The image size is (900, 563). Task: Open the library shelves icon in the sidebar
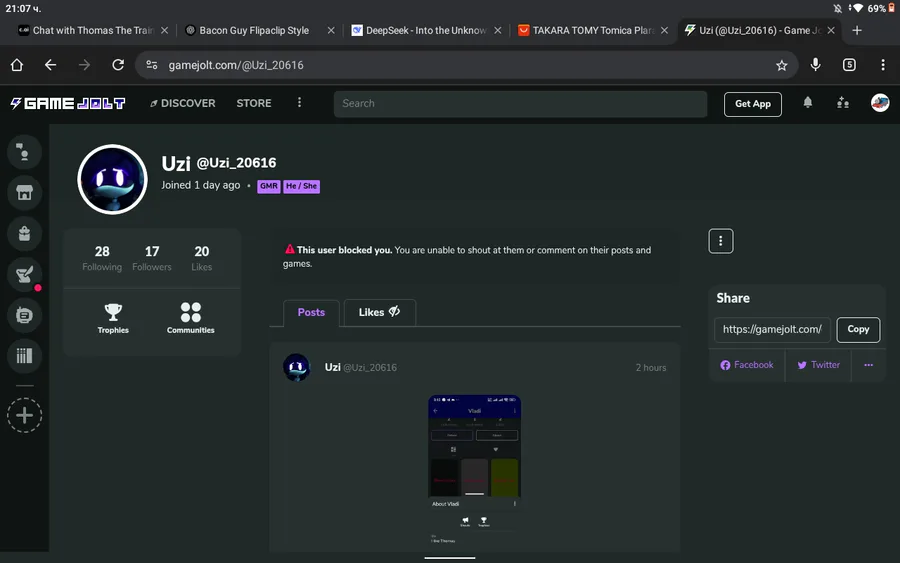24,356
